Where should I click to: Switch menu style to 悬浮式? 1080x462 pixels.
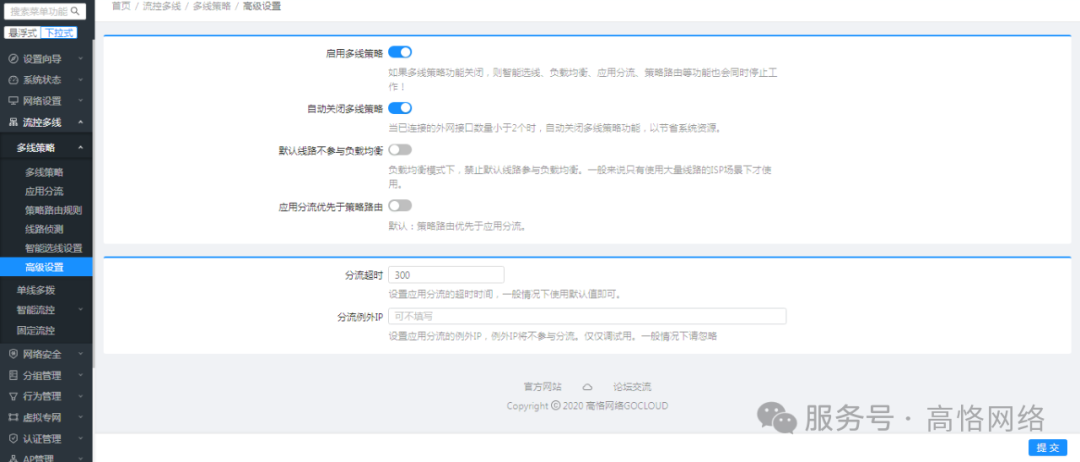click(x=23, y=33)
